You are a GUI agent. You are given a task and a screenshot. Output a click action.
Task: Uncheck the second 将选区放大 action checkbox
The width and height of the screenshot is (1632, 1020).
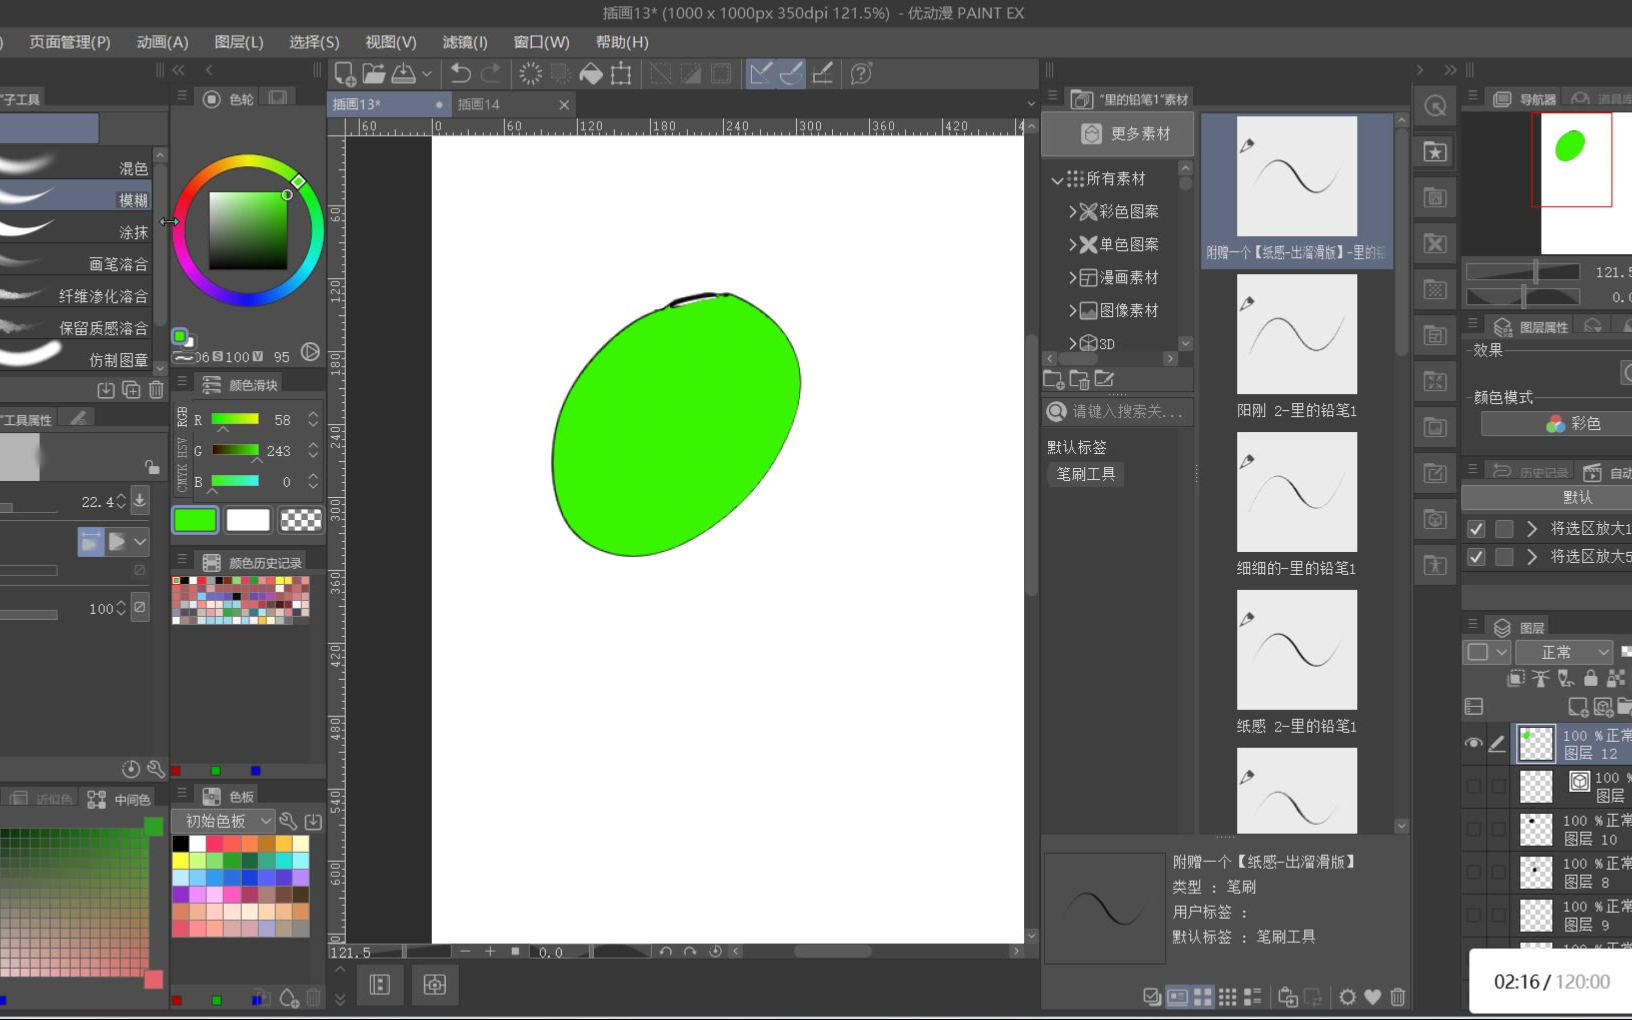tap(1476, 557)
